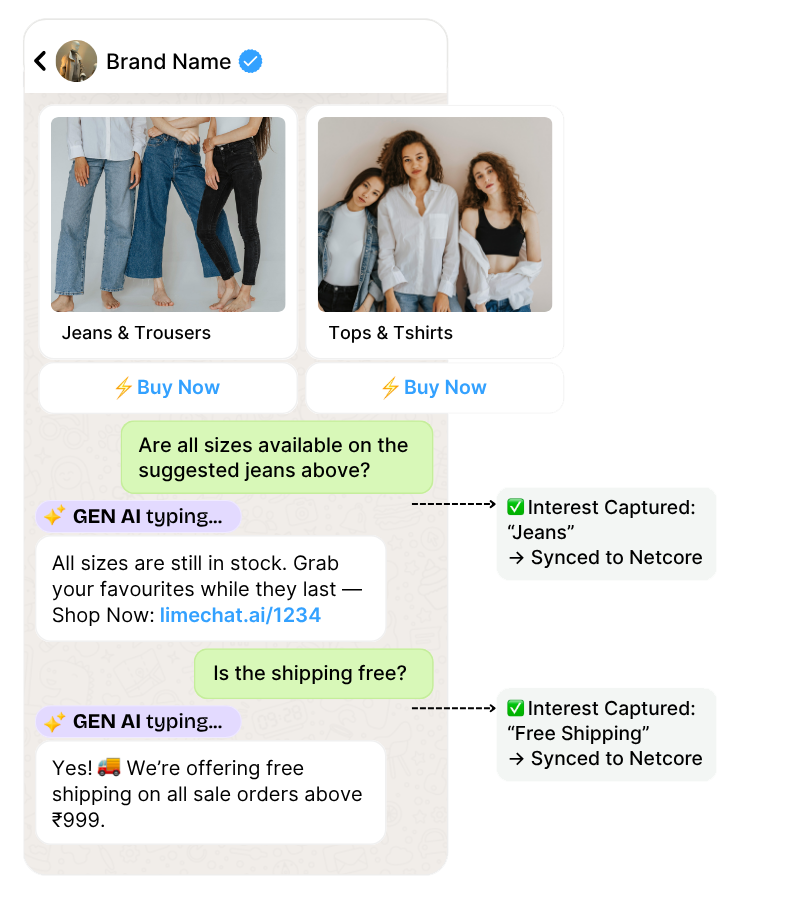
Task: Click sparkle icon above the ₹999 reply
Action: click(55, 721)
